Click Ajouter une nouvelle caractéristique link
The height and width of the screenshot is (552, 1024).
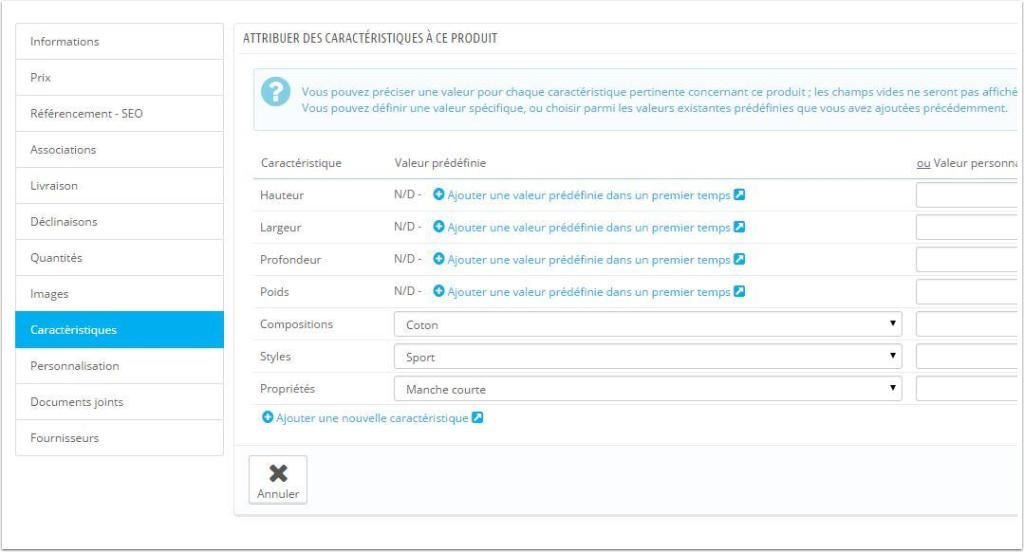tap(372, 418)
